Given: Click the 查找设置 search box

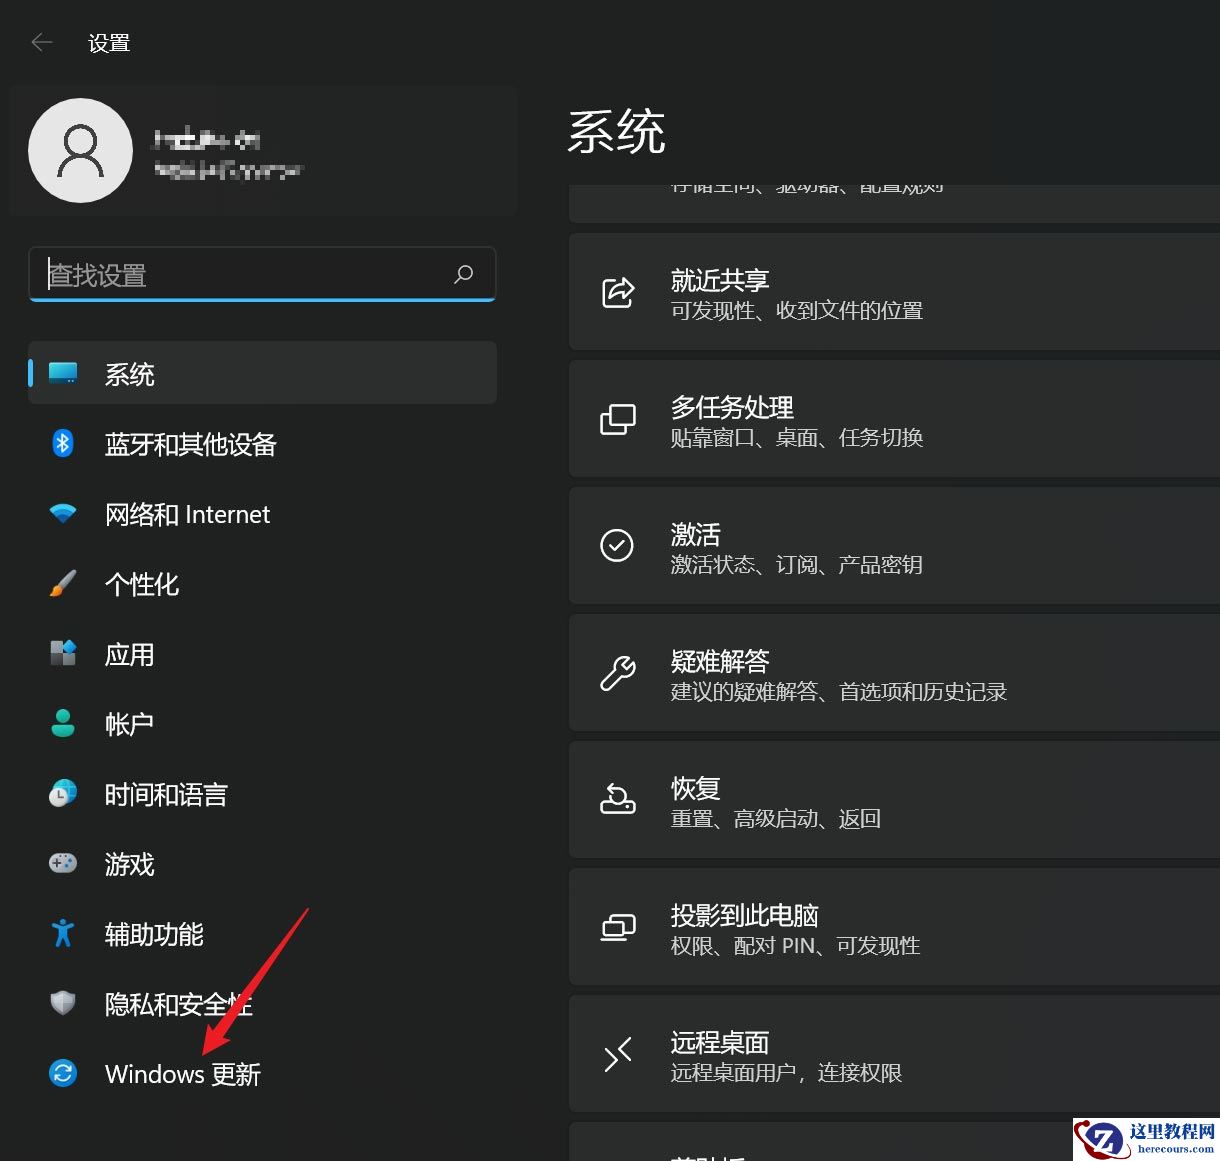Looking at the screenshot, I should pos(260,274).
